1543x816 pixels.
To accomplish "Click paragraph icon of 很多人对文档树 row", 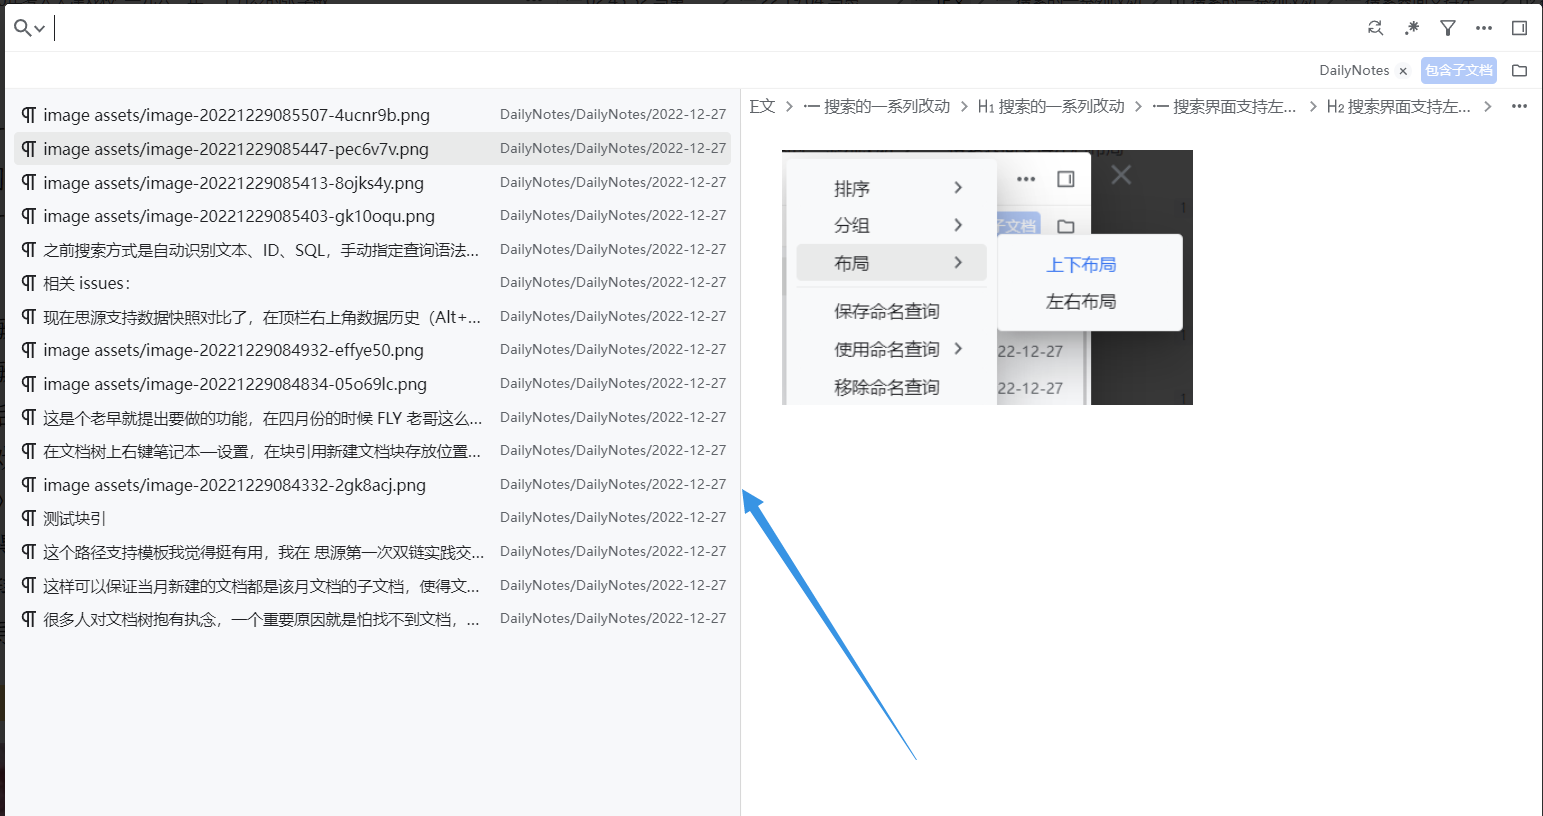I will tap(29, 619).
